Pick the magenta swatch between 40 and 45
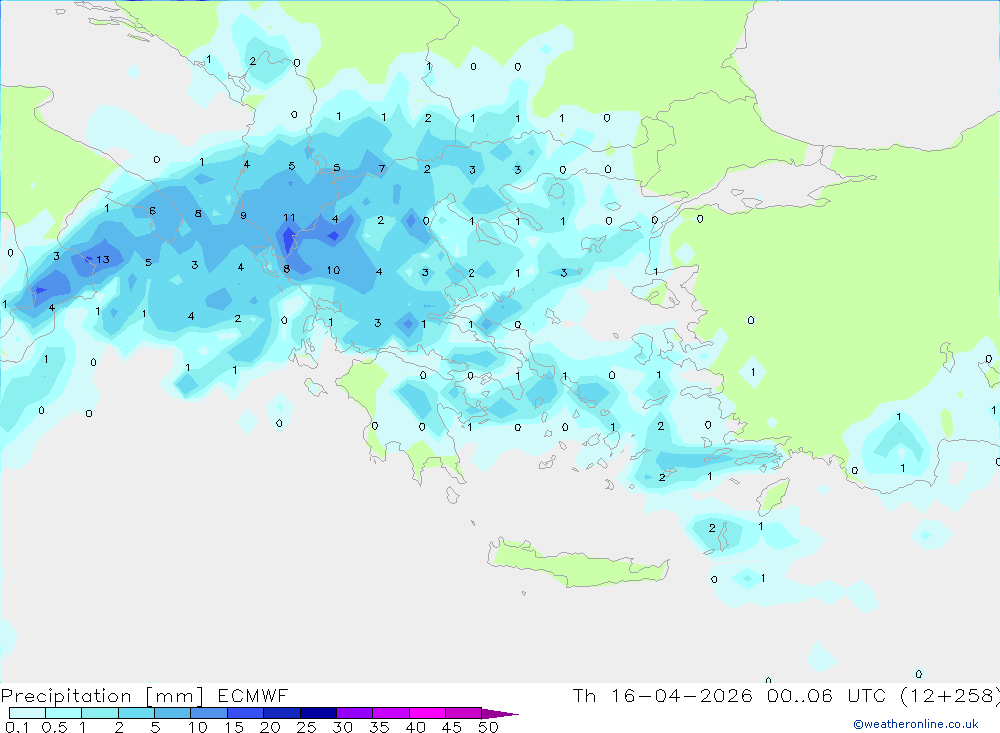The width and height of the screenshot is (1000, 733). click(427, 713)
